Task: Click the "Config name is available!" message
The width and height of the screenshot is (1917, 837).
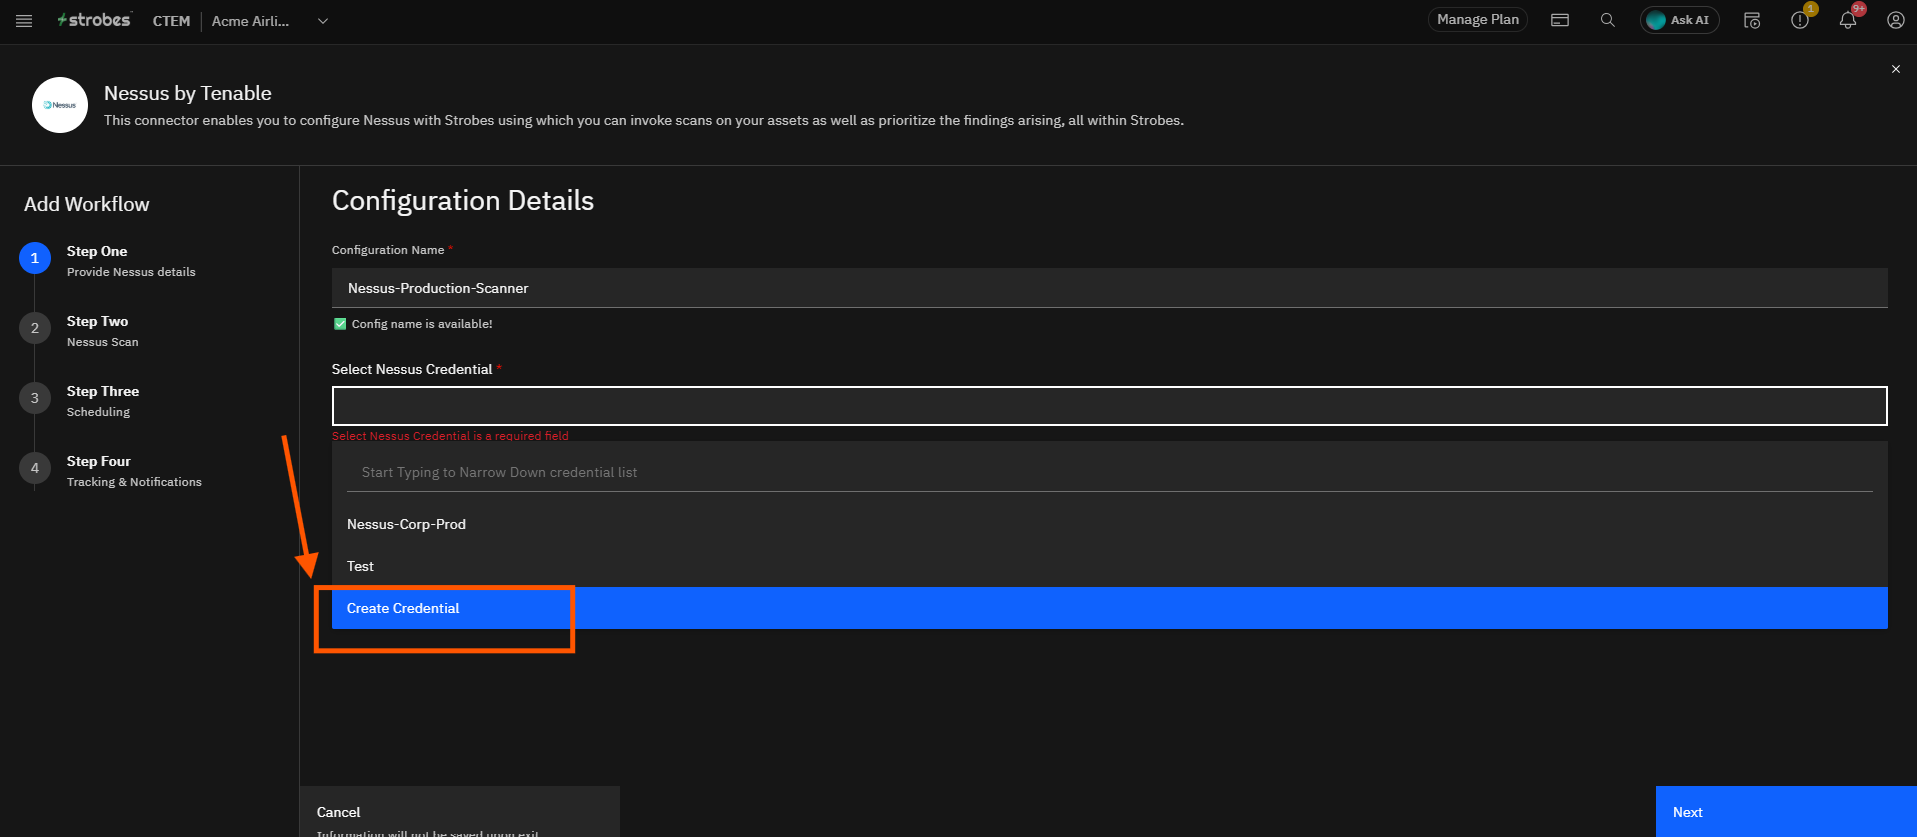Action: click(422, 324)
